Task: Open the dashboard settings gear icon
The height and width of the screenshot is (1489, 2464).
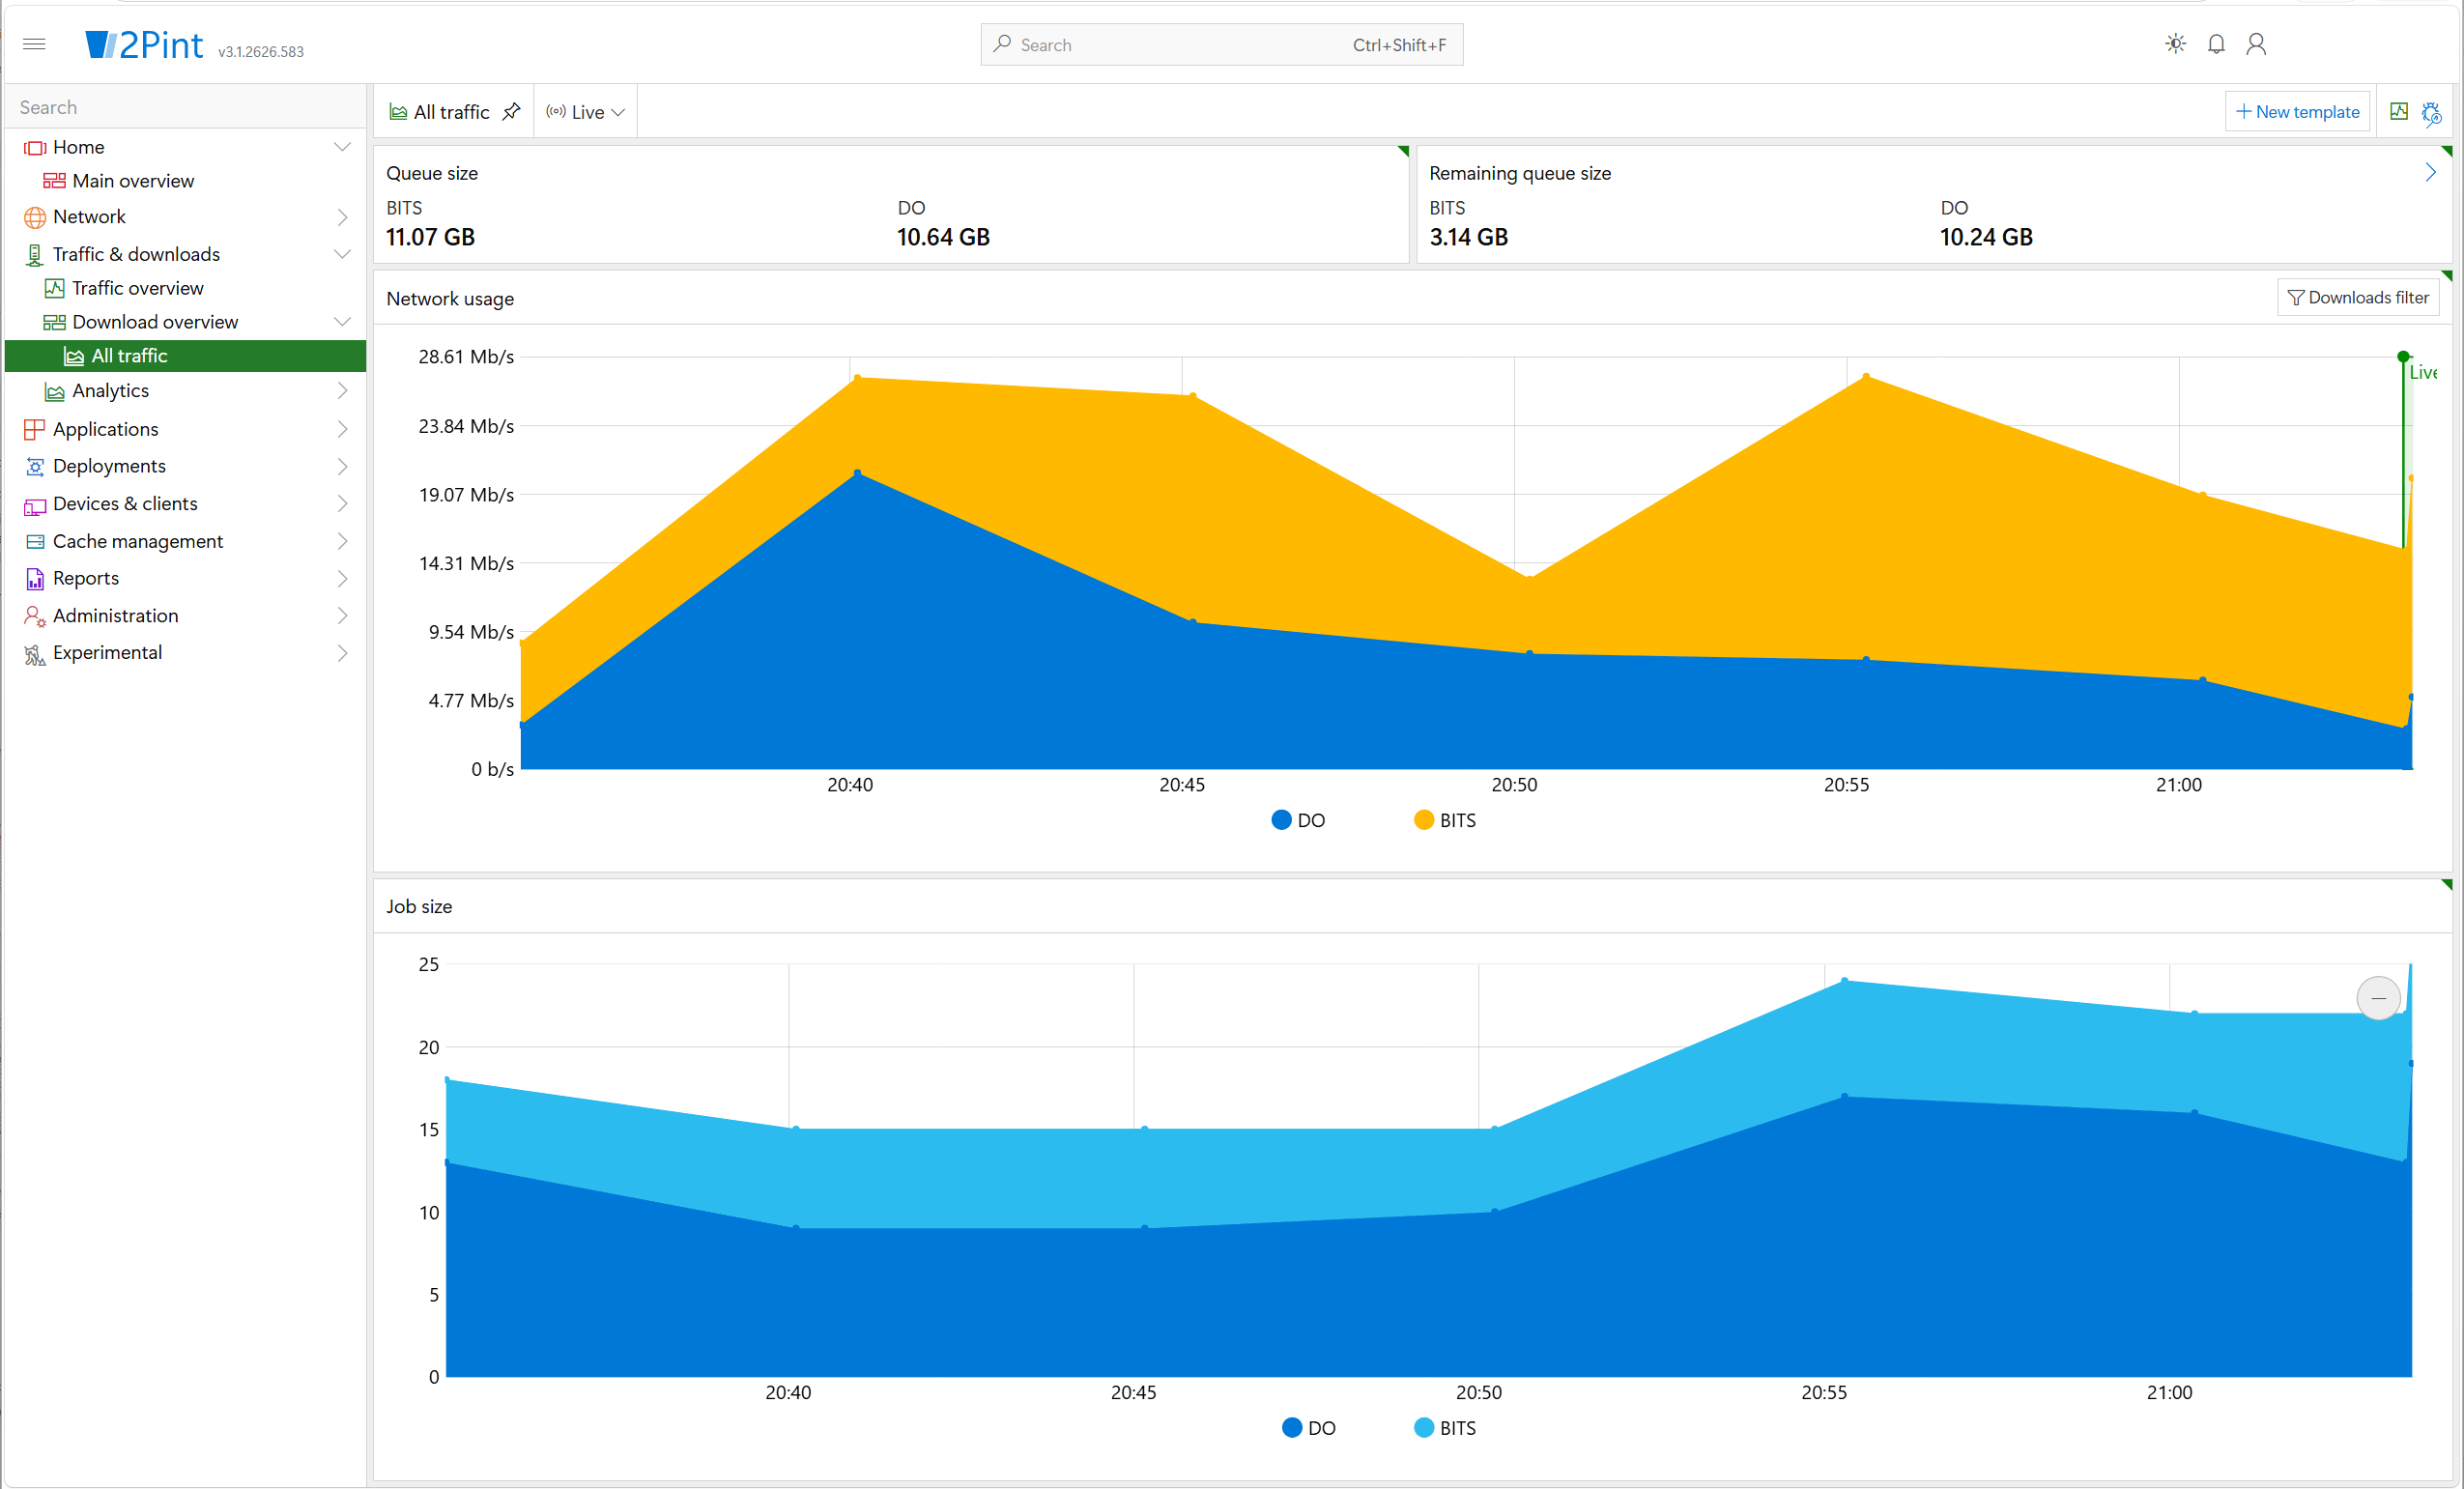Action: coord(2431,113)
